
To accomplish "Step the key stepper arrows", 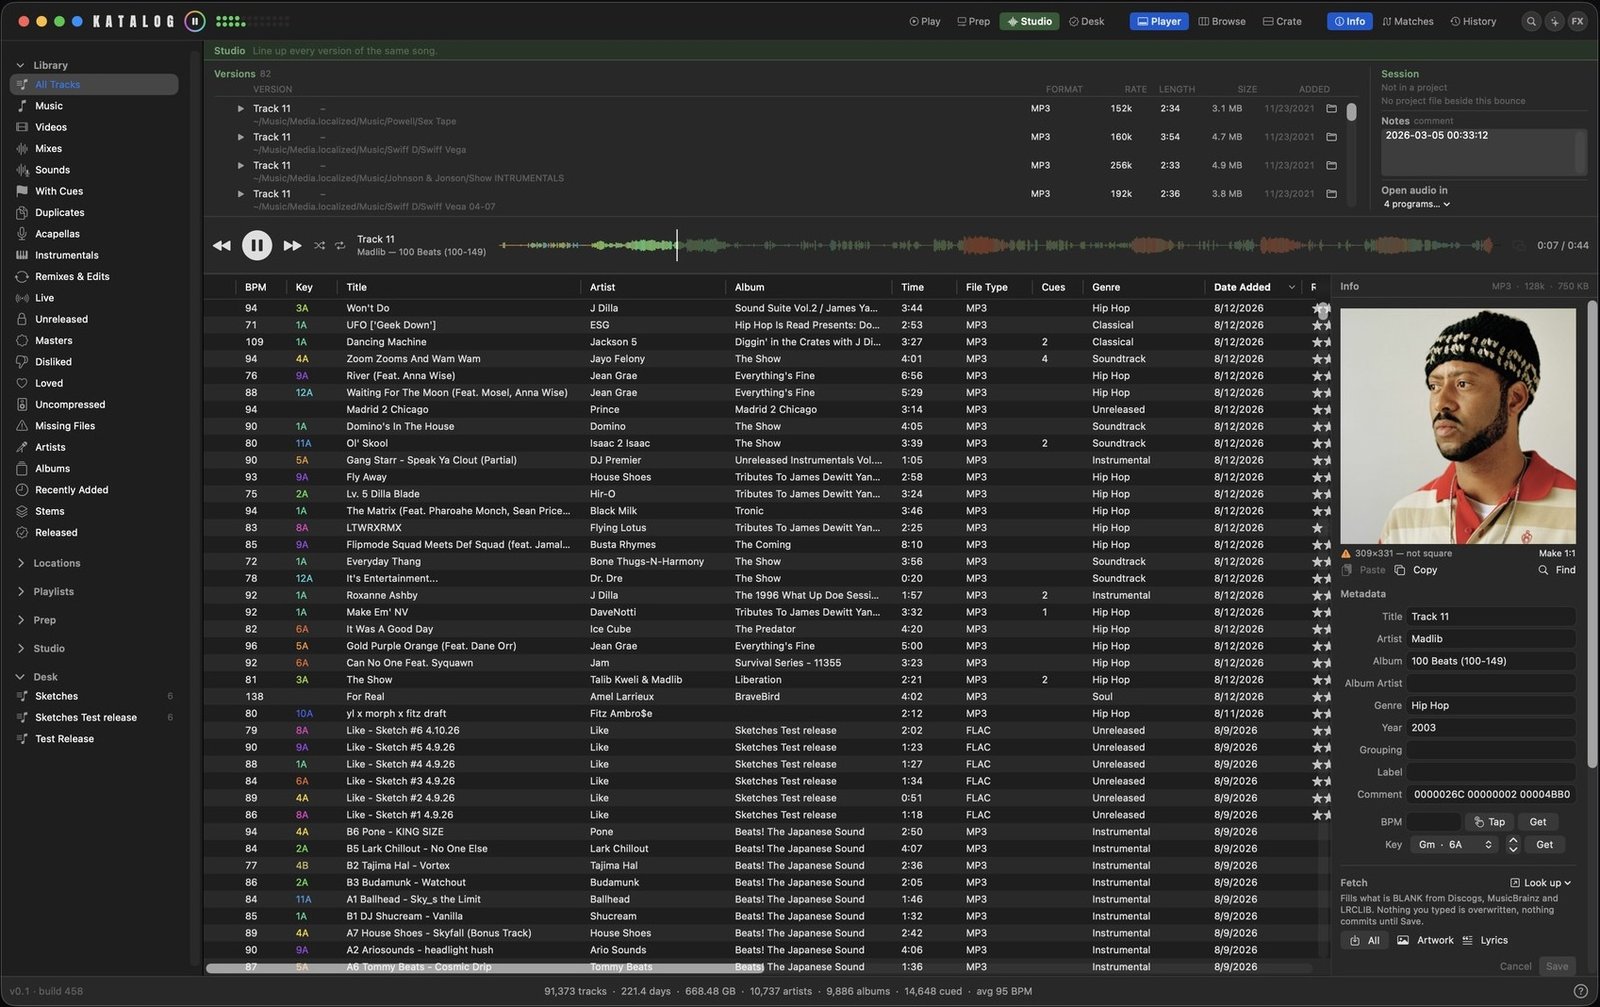I will [1512, 845].
